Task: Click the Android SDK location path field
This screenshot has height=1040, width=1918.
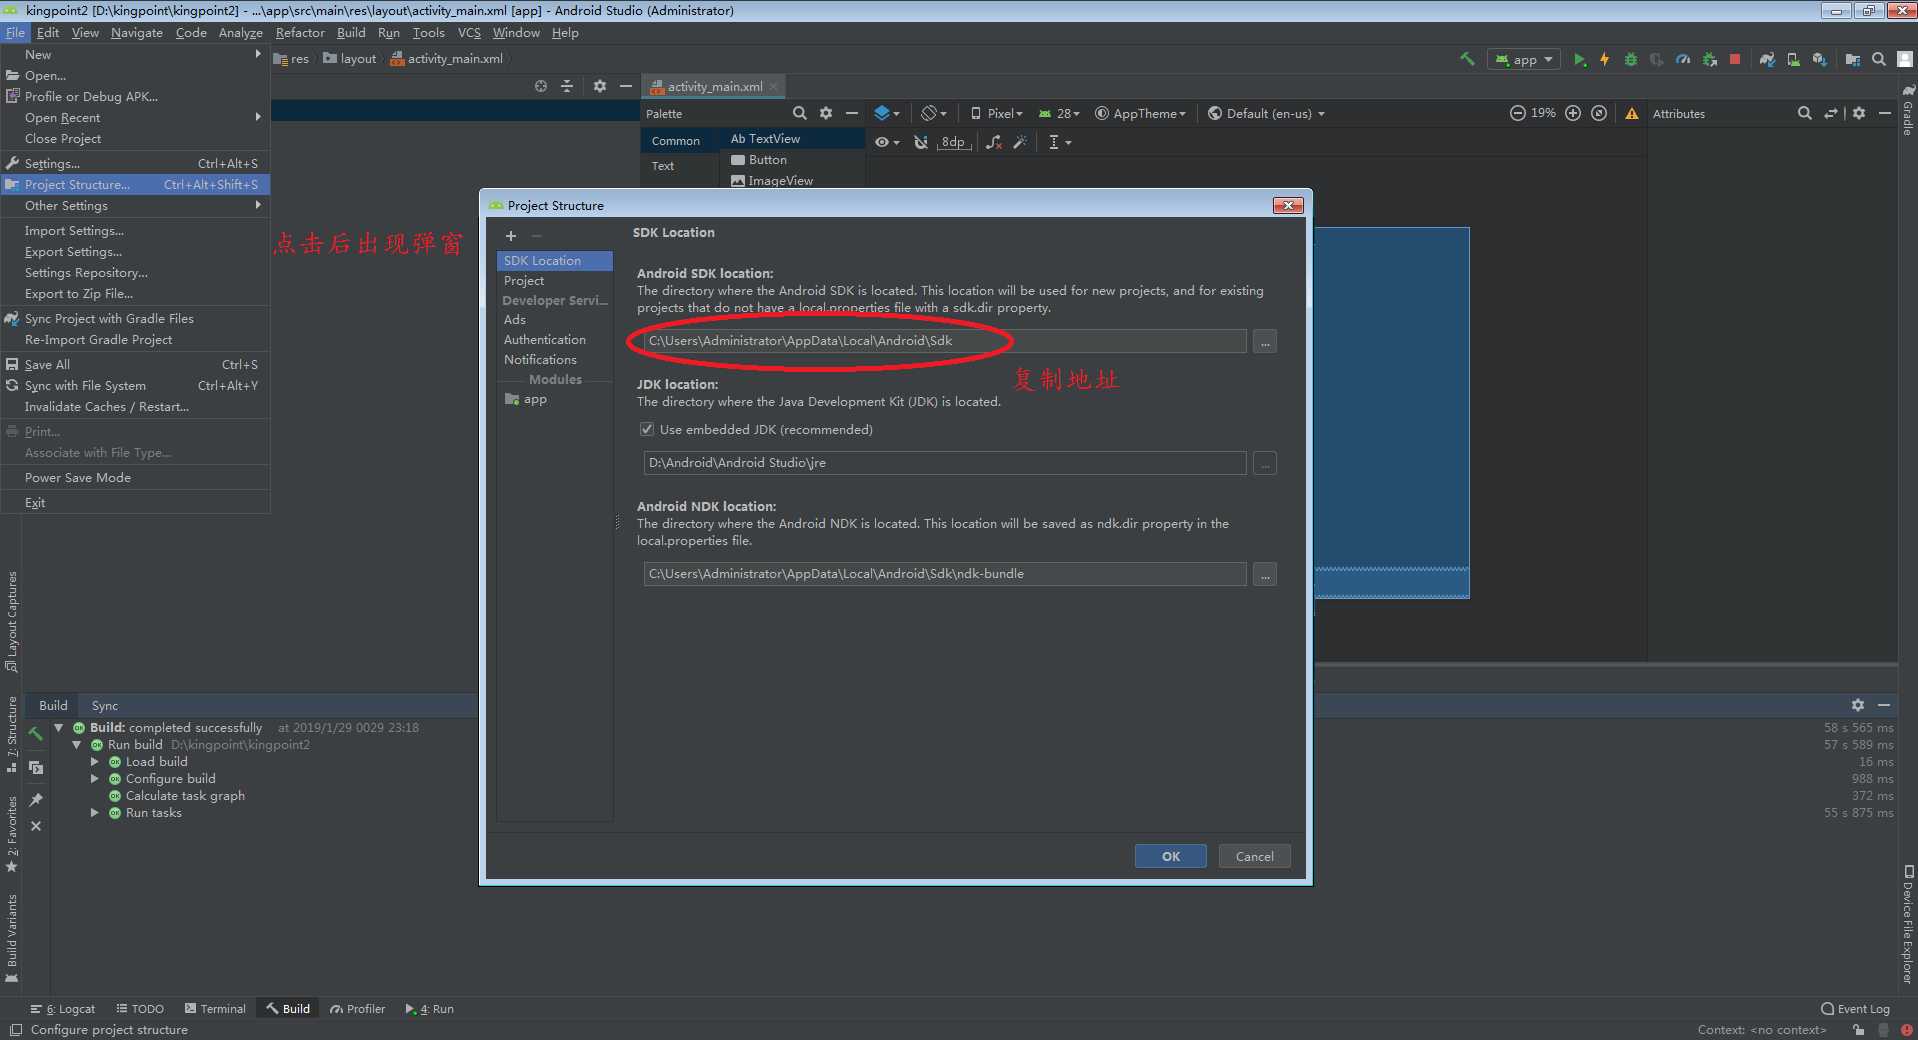Action: pyautogui.click(x=945, y=341)
